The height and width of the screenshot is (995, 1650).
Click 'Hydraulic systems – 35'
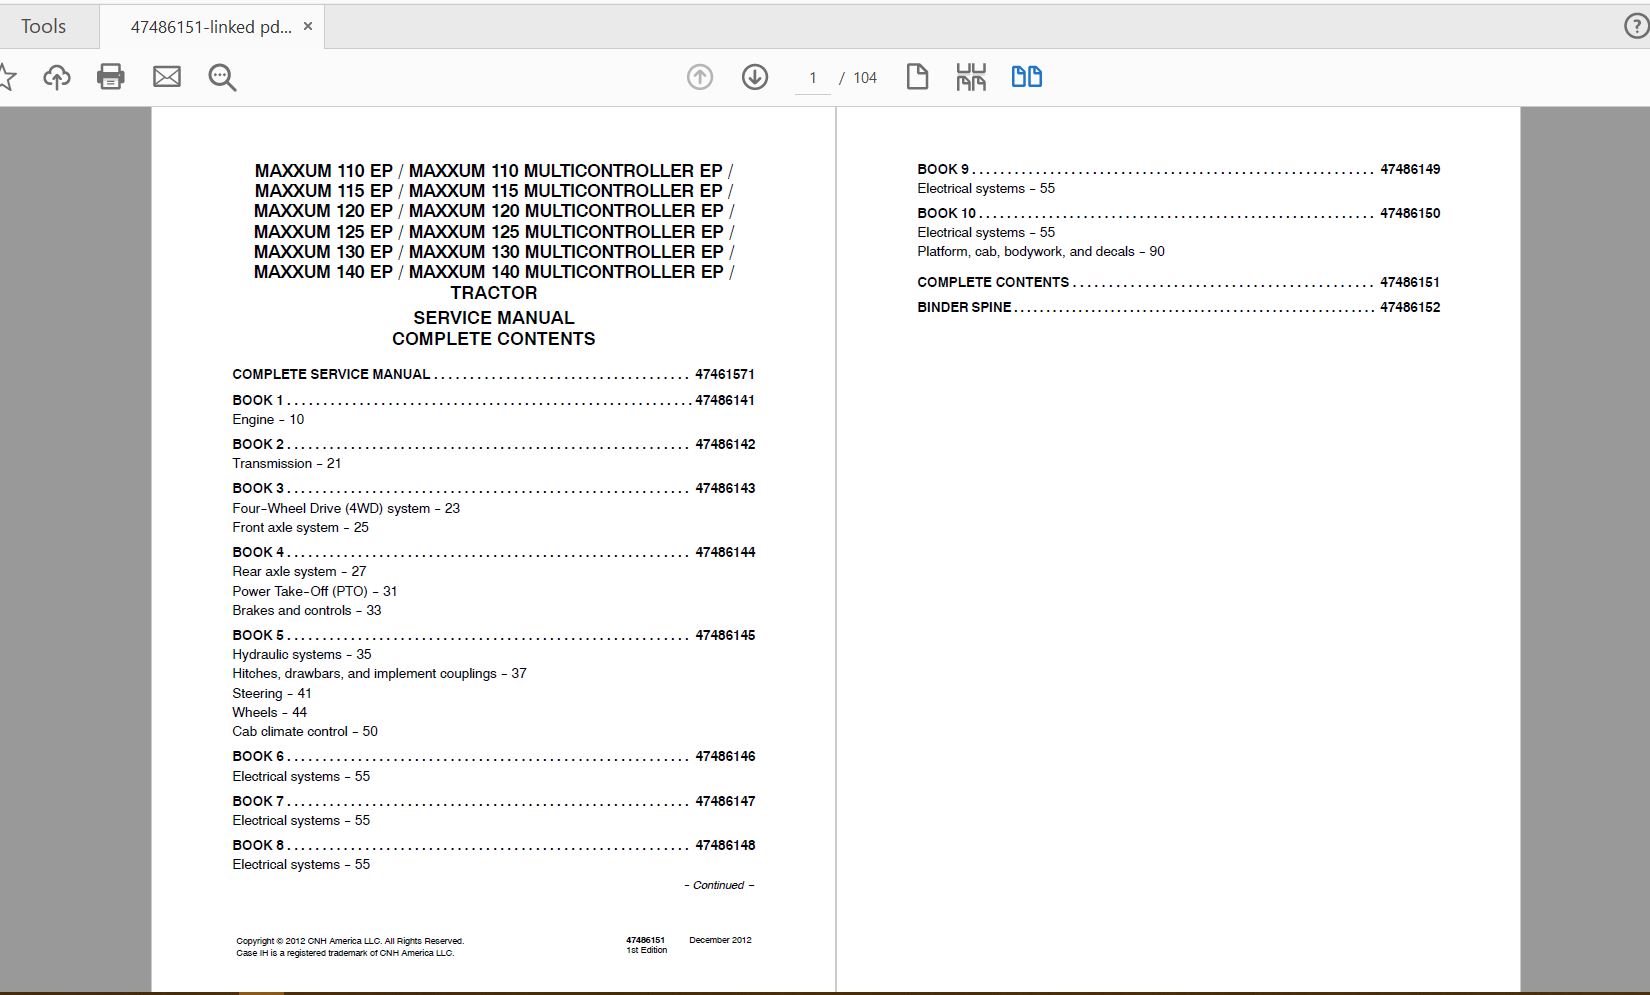[302, 654]
